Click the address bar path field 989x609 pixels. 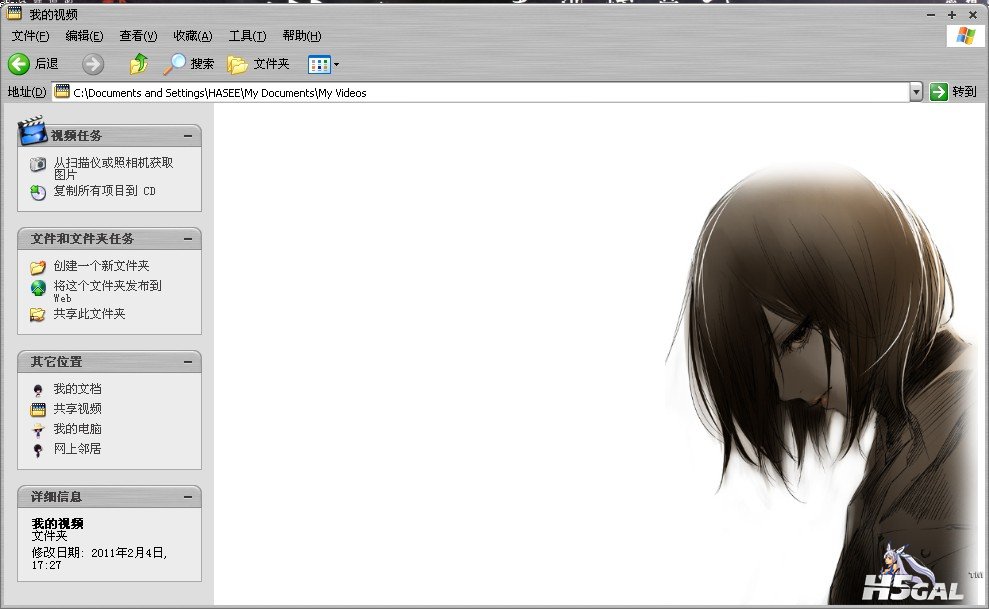pyautogui.click(x=480, y=92)
